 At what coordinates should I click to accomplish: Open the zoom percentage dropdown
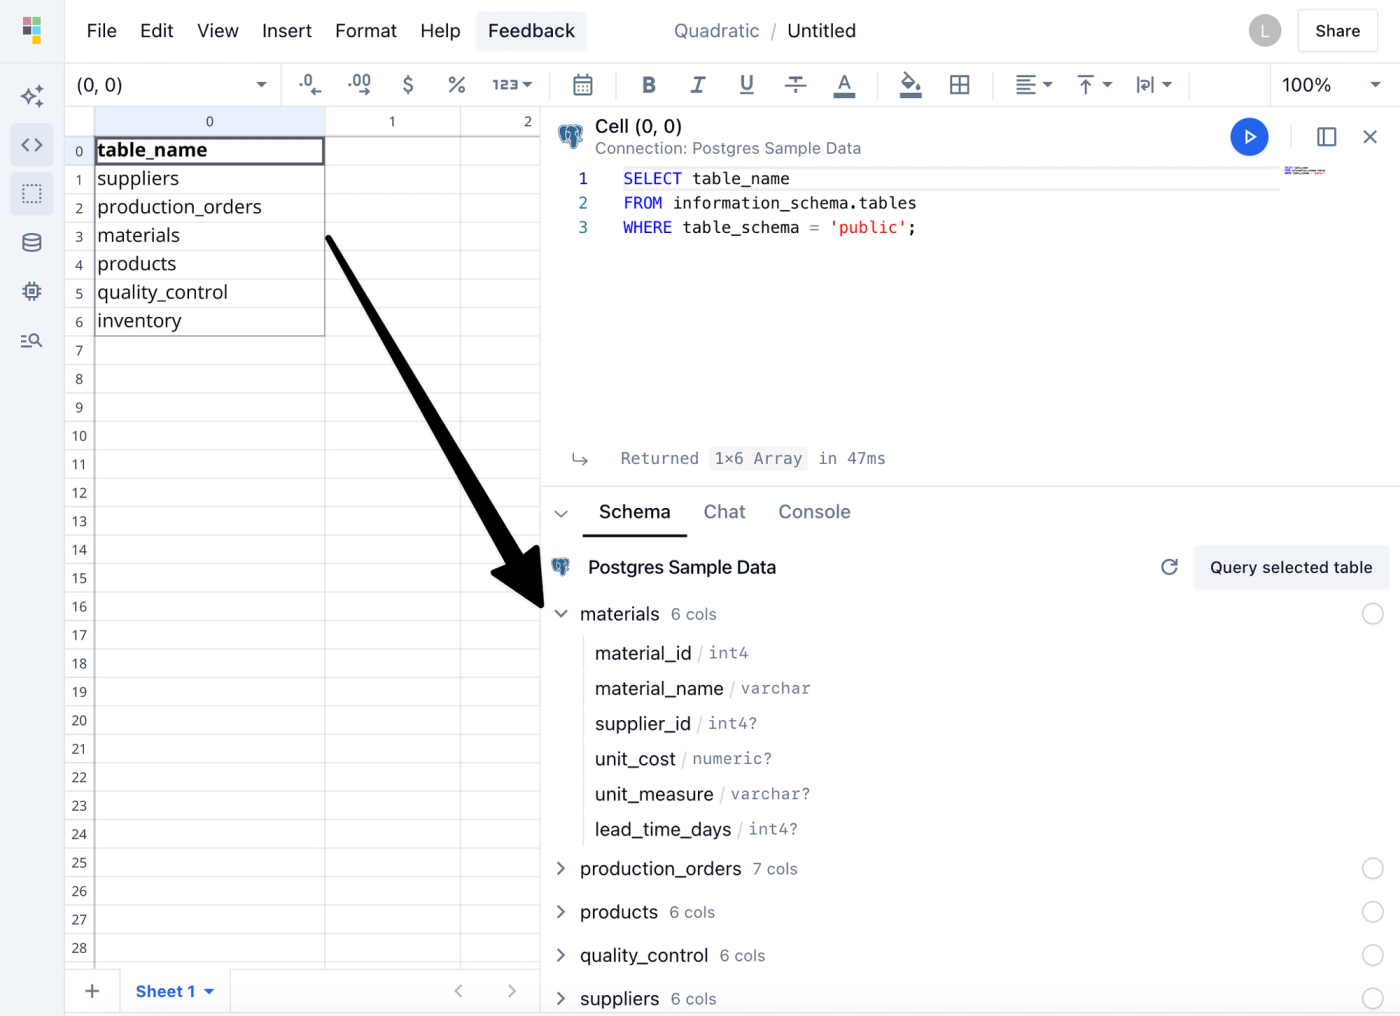click(1330, 84)
